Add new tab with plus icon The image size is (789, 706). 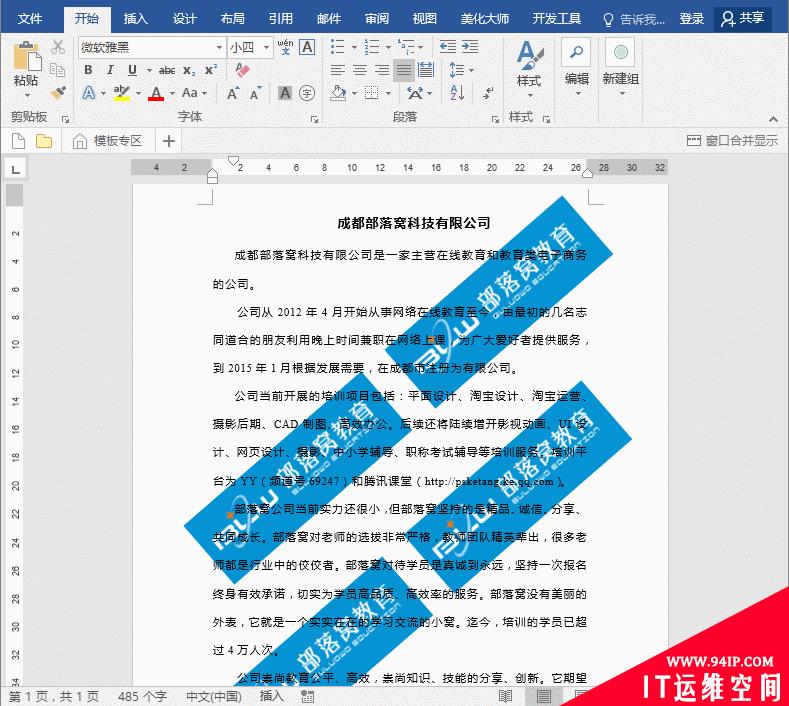tap(169, 141)
